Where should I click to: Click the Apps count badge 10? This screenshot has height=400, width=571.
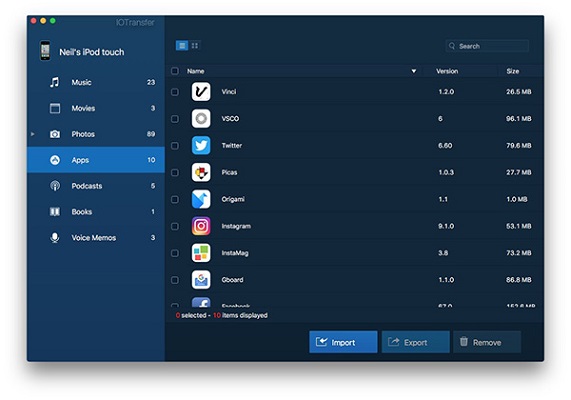151,160
